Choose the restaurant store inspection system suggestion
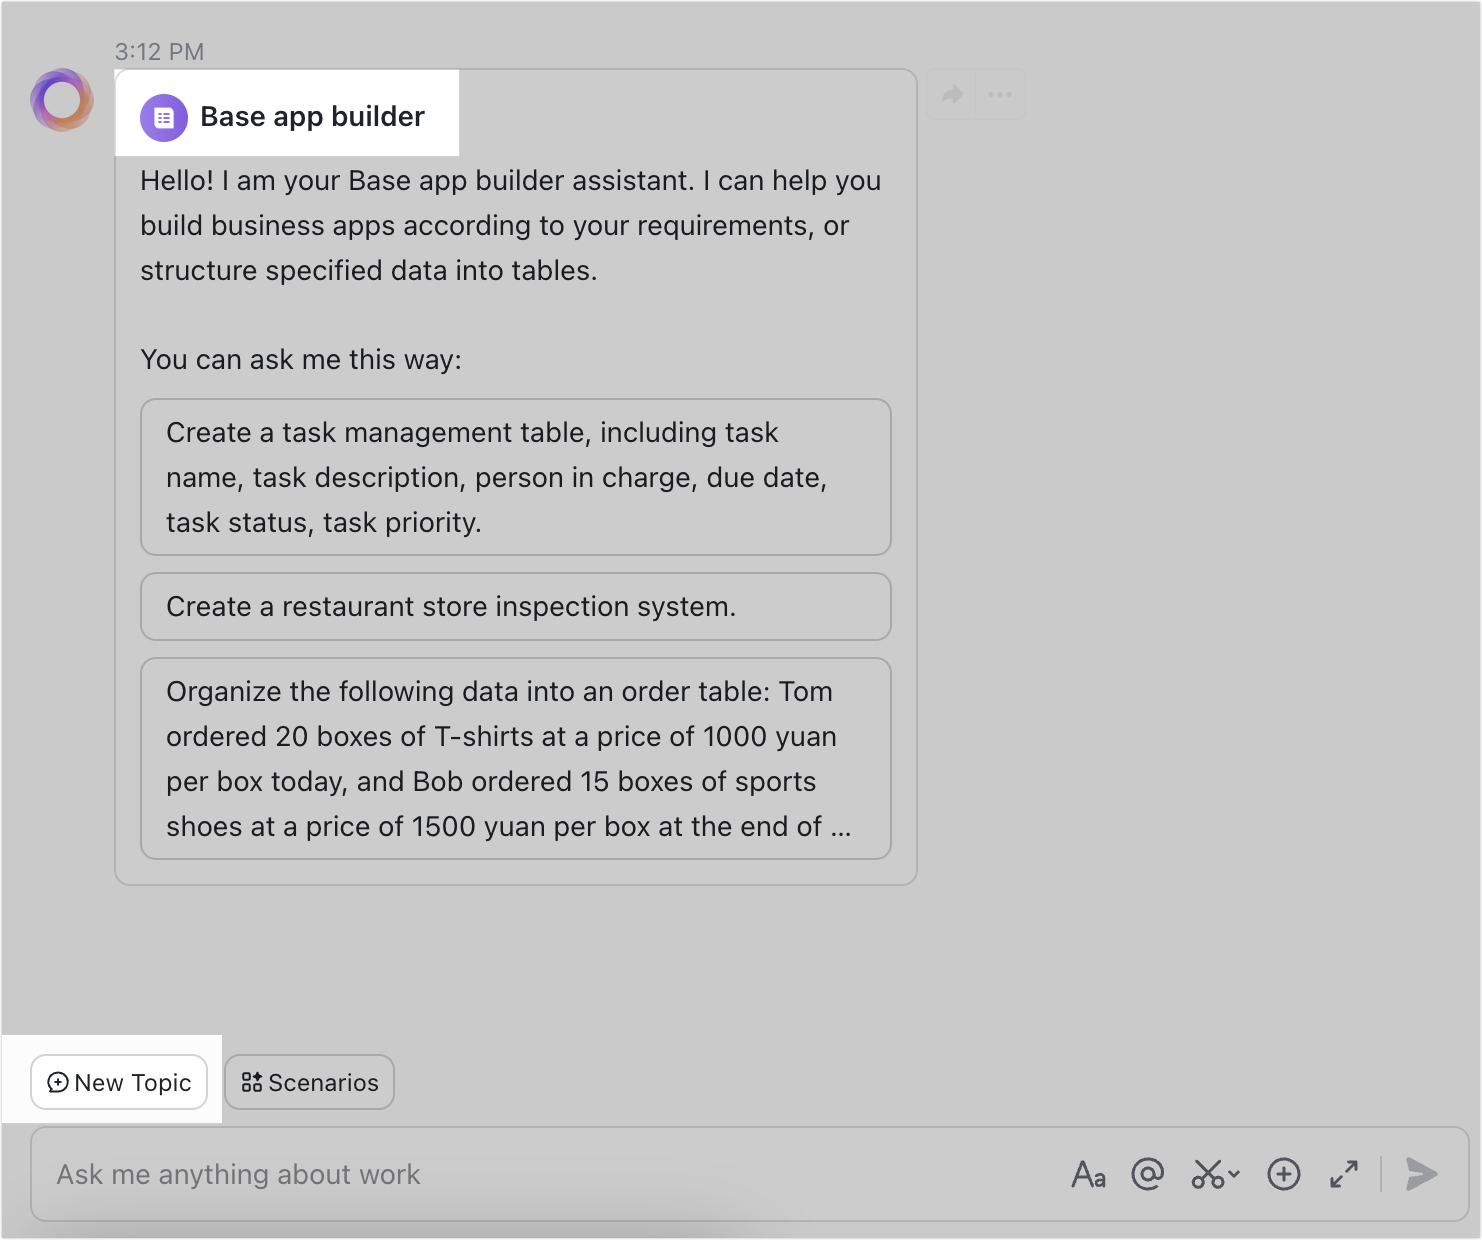Screen dimensions: 1482x1240 pos(515,607)
